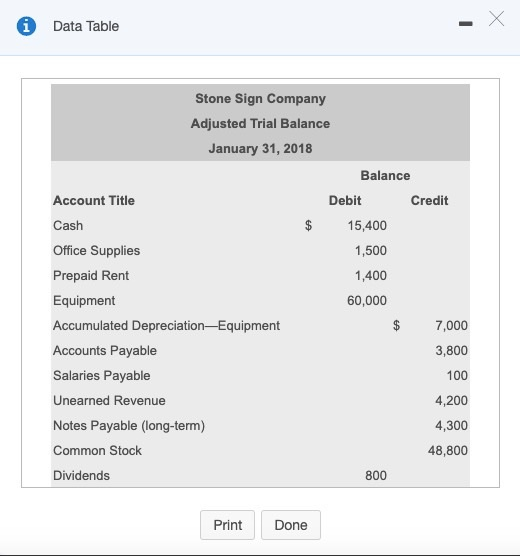Select the 'Prepaid Rent' account label
The image size is (520, 556).
pos(91,276)
